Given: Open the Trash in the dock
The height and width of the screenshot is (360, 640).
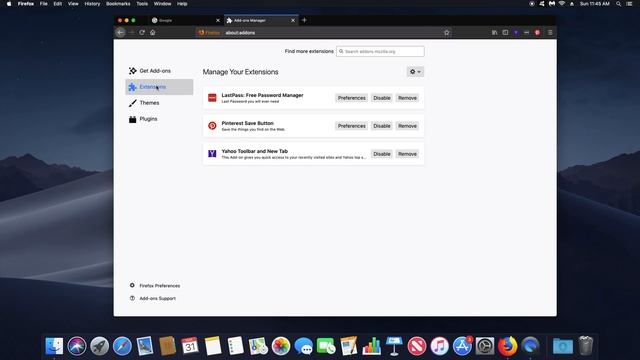Looking at the screenshot, I should click(x=586, y=346).
